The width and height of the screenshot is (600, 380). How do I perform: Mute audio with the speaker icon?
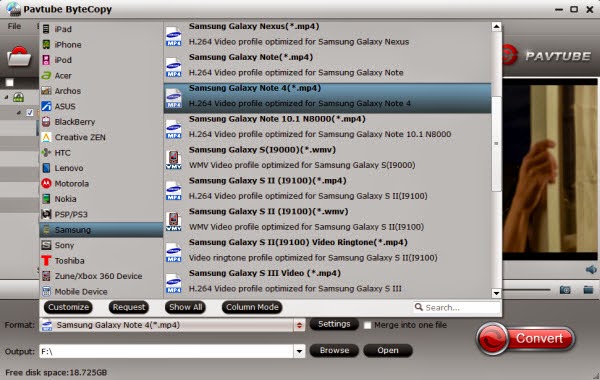pyautogui.click(x=591, y=269)
